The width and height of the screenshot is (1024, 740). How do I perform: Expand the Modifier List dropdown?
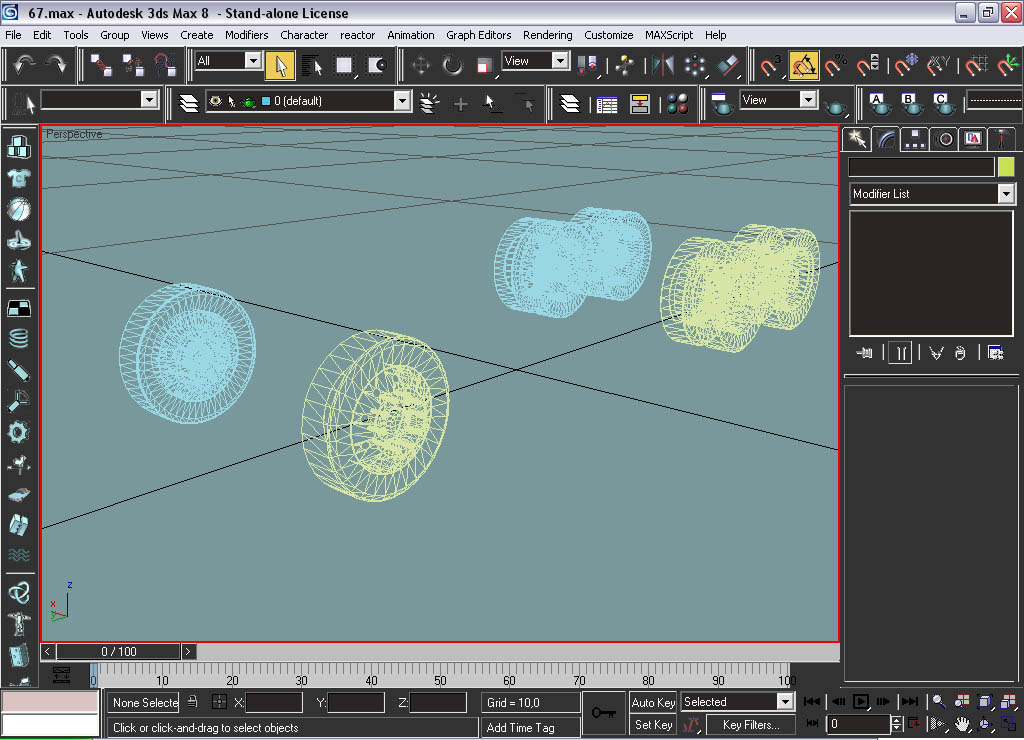point(1006,194)
